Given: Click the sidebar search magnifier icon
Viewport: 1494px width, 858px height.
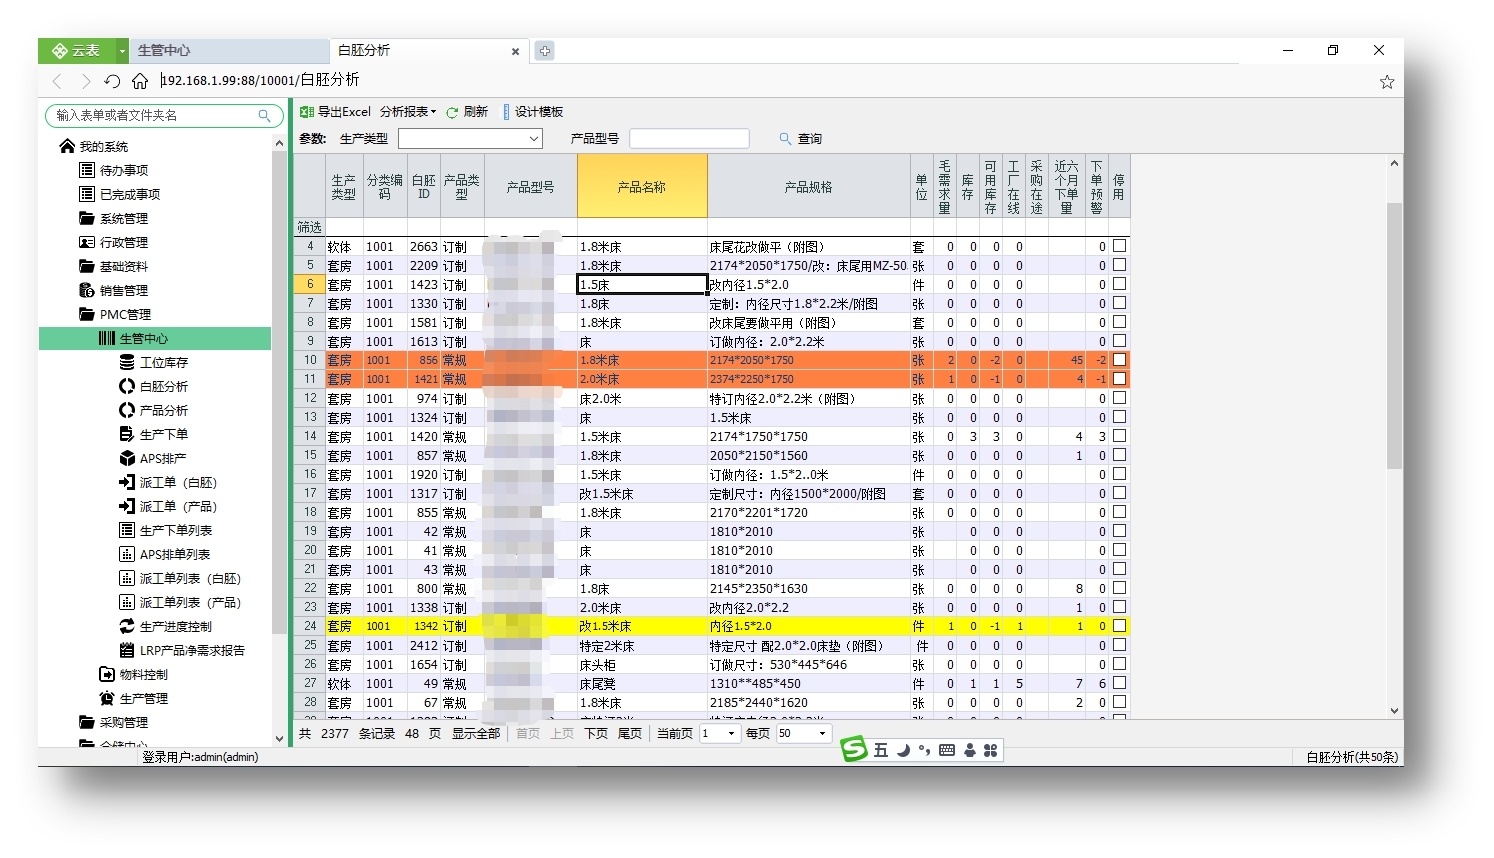Looking at the screenshot, I should click(x=264, y=116).
